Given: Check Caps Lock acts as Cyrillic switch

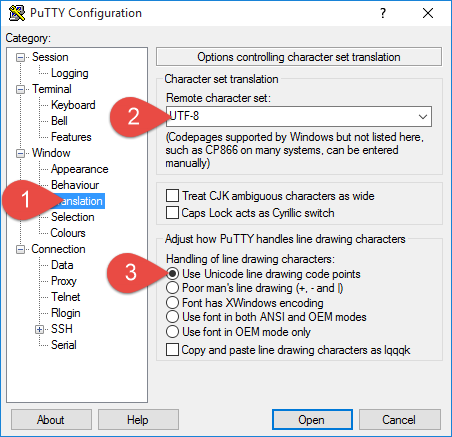Looking at the screenshot, I should (172, 213).
